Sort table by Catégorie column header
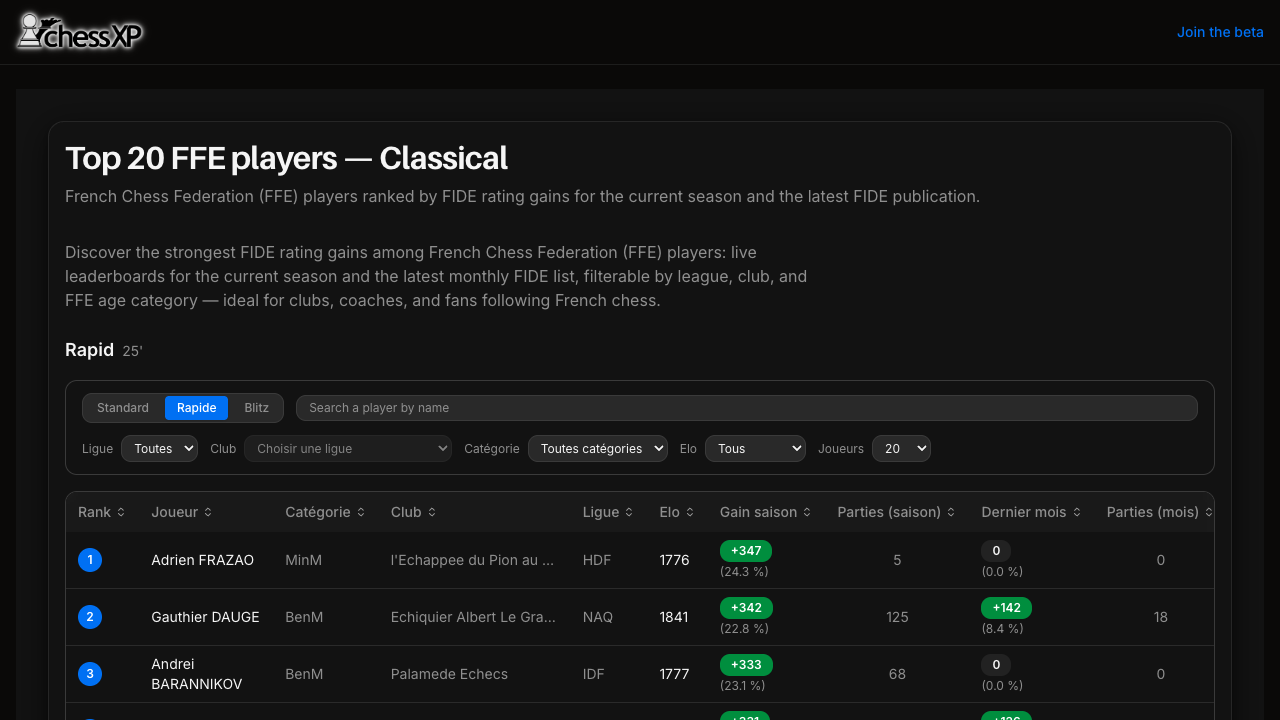1280x720 pixels. (x=325, y=512)
